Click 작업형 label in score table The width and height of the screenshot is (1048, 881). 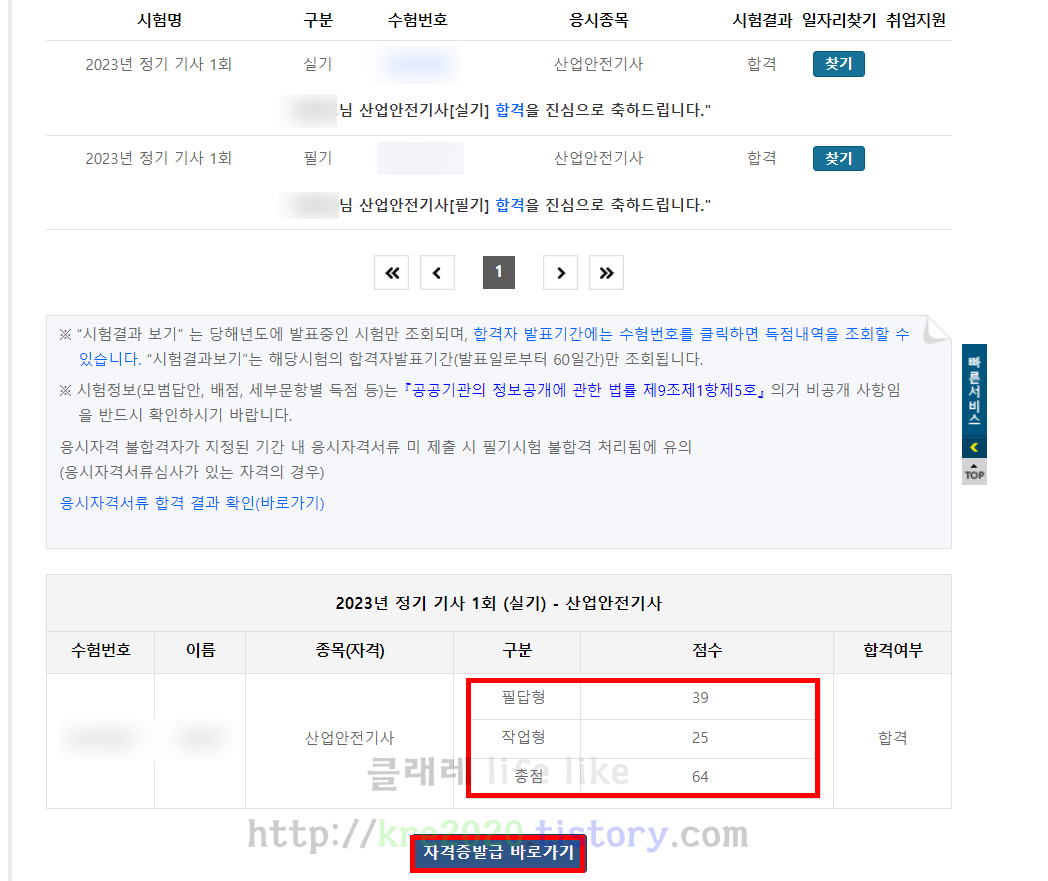(523, 737)
